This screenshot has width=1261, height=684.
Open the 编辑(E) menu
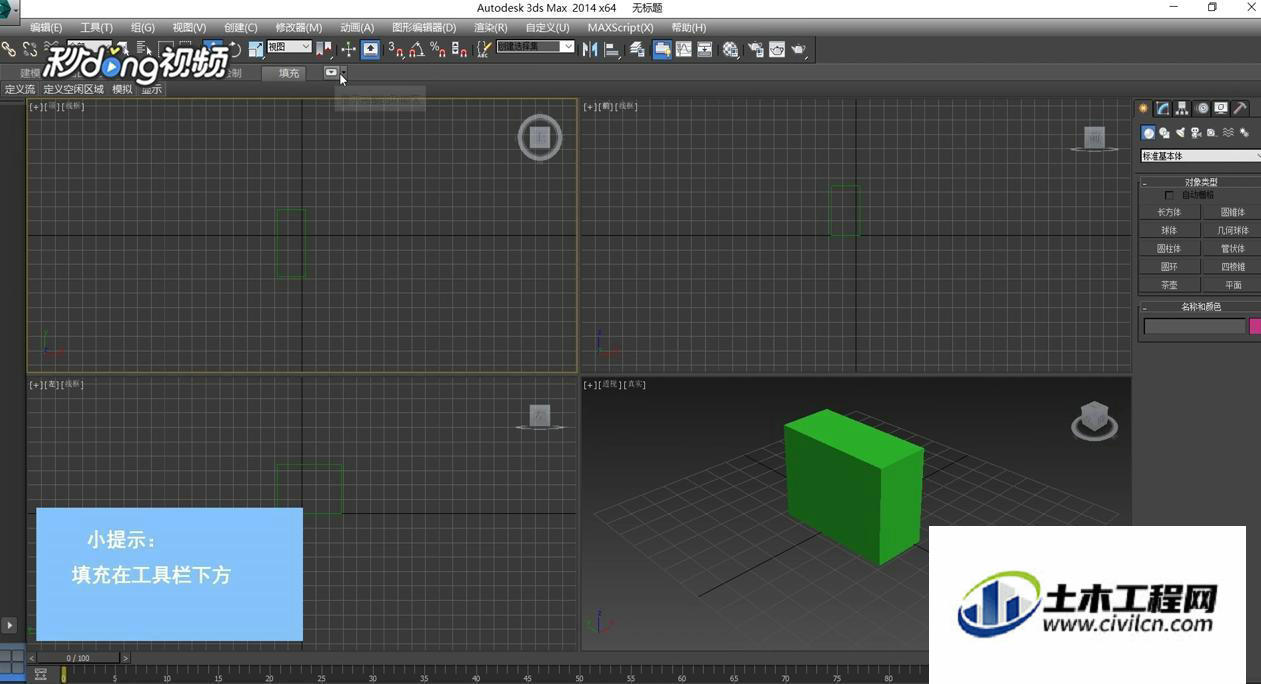46,28
